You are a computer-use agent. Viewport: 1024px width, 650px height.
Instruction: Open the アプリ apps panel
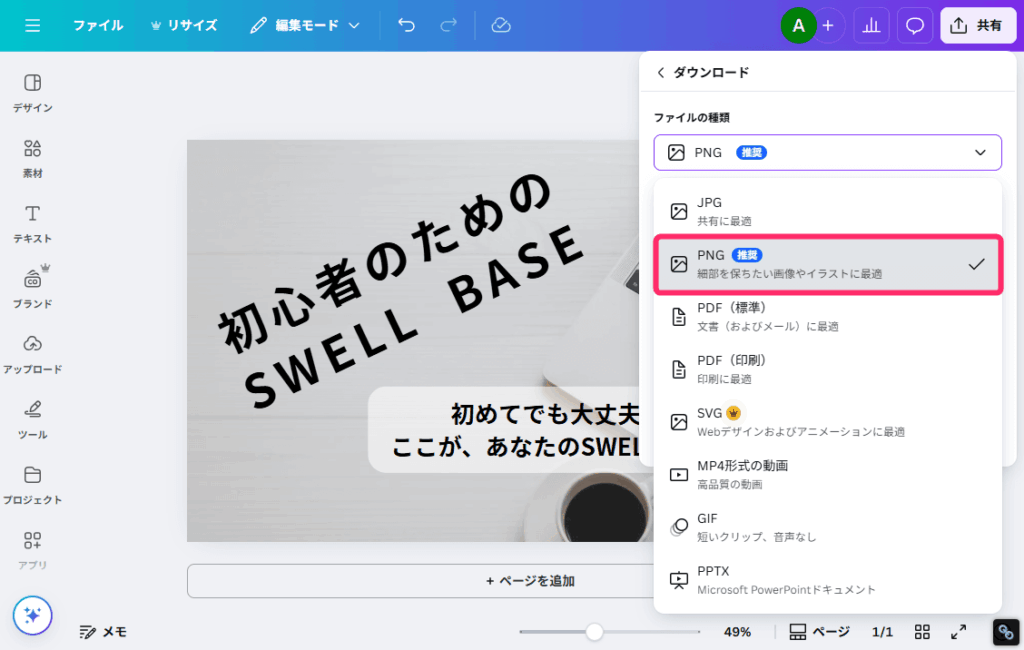click(x=33, y=551)
